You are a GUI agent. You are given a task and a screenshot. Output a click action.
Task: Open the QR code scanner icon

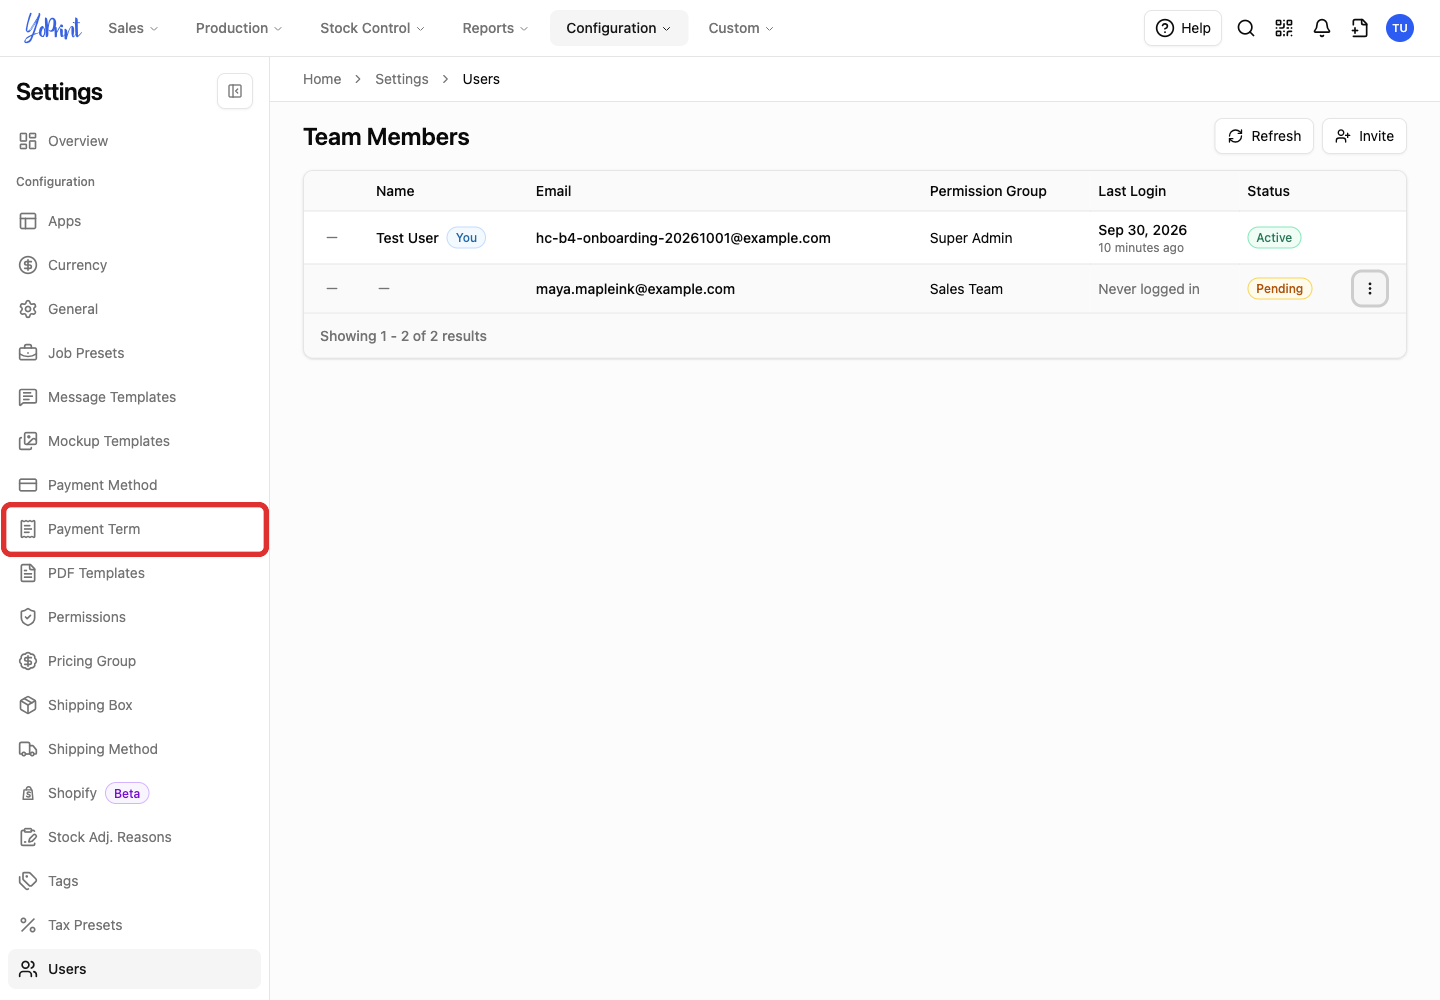click(x=1284, y=28)
